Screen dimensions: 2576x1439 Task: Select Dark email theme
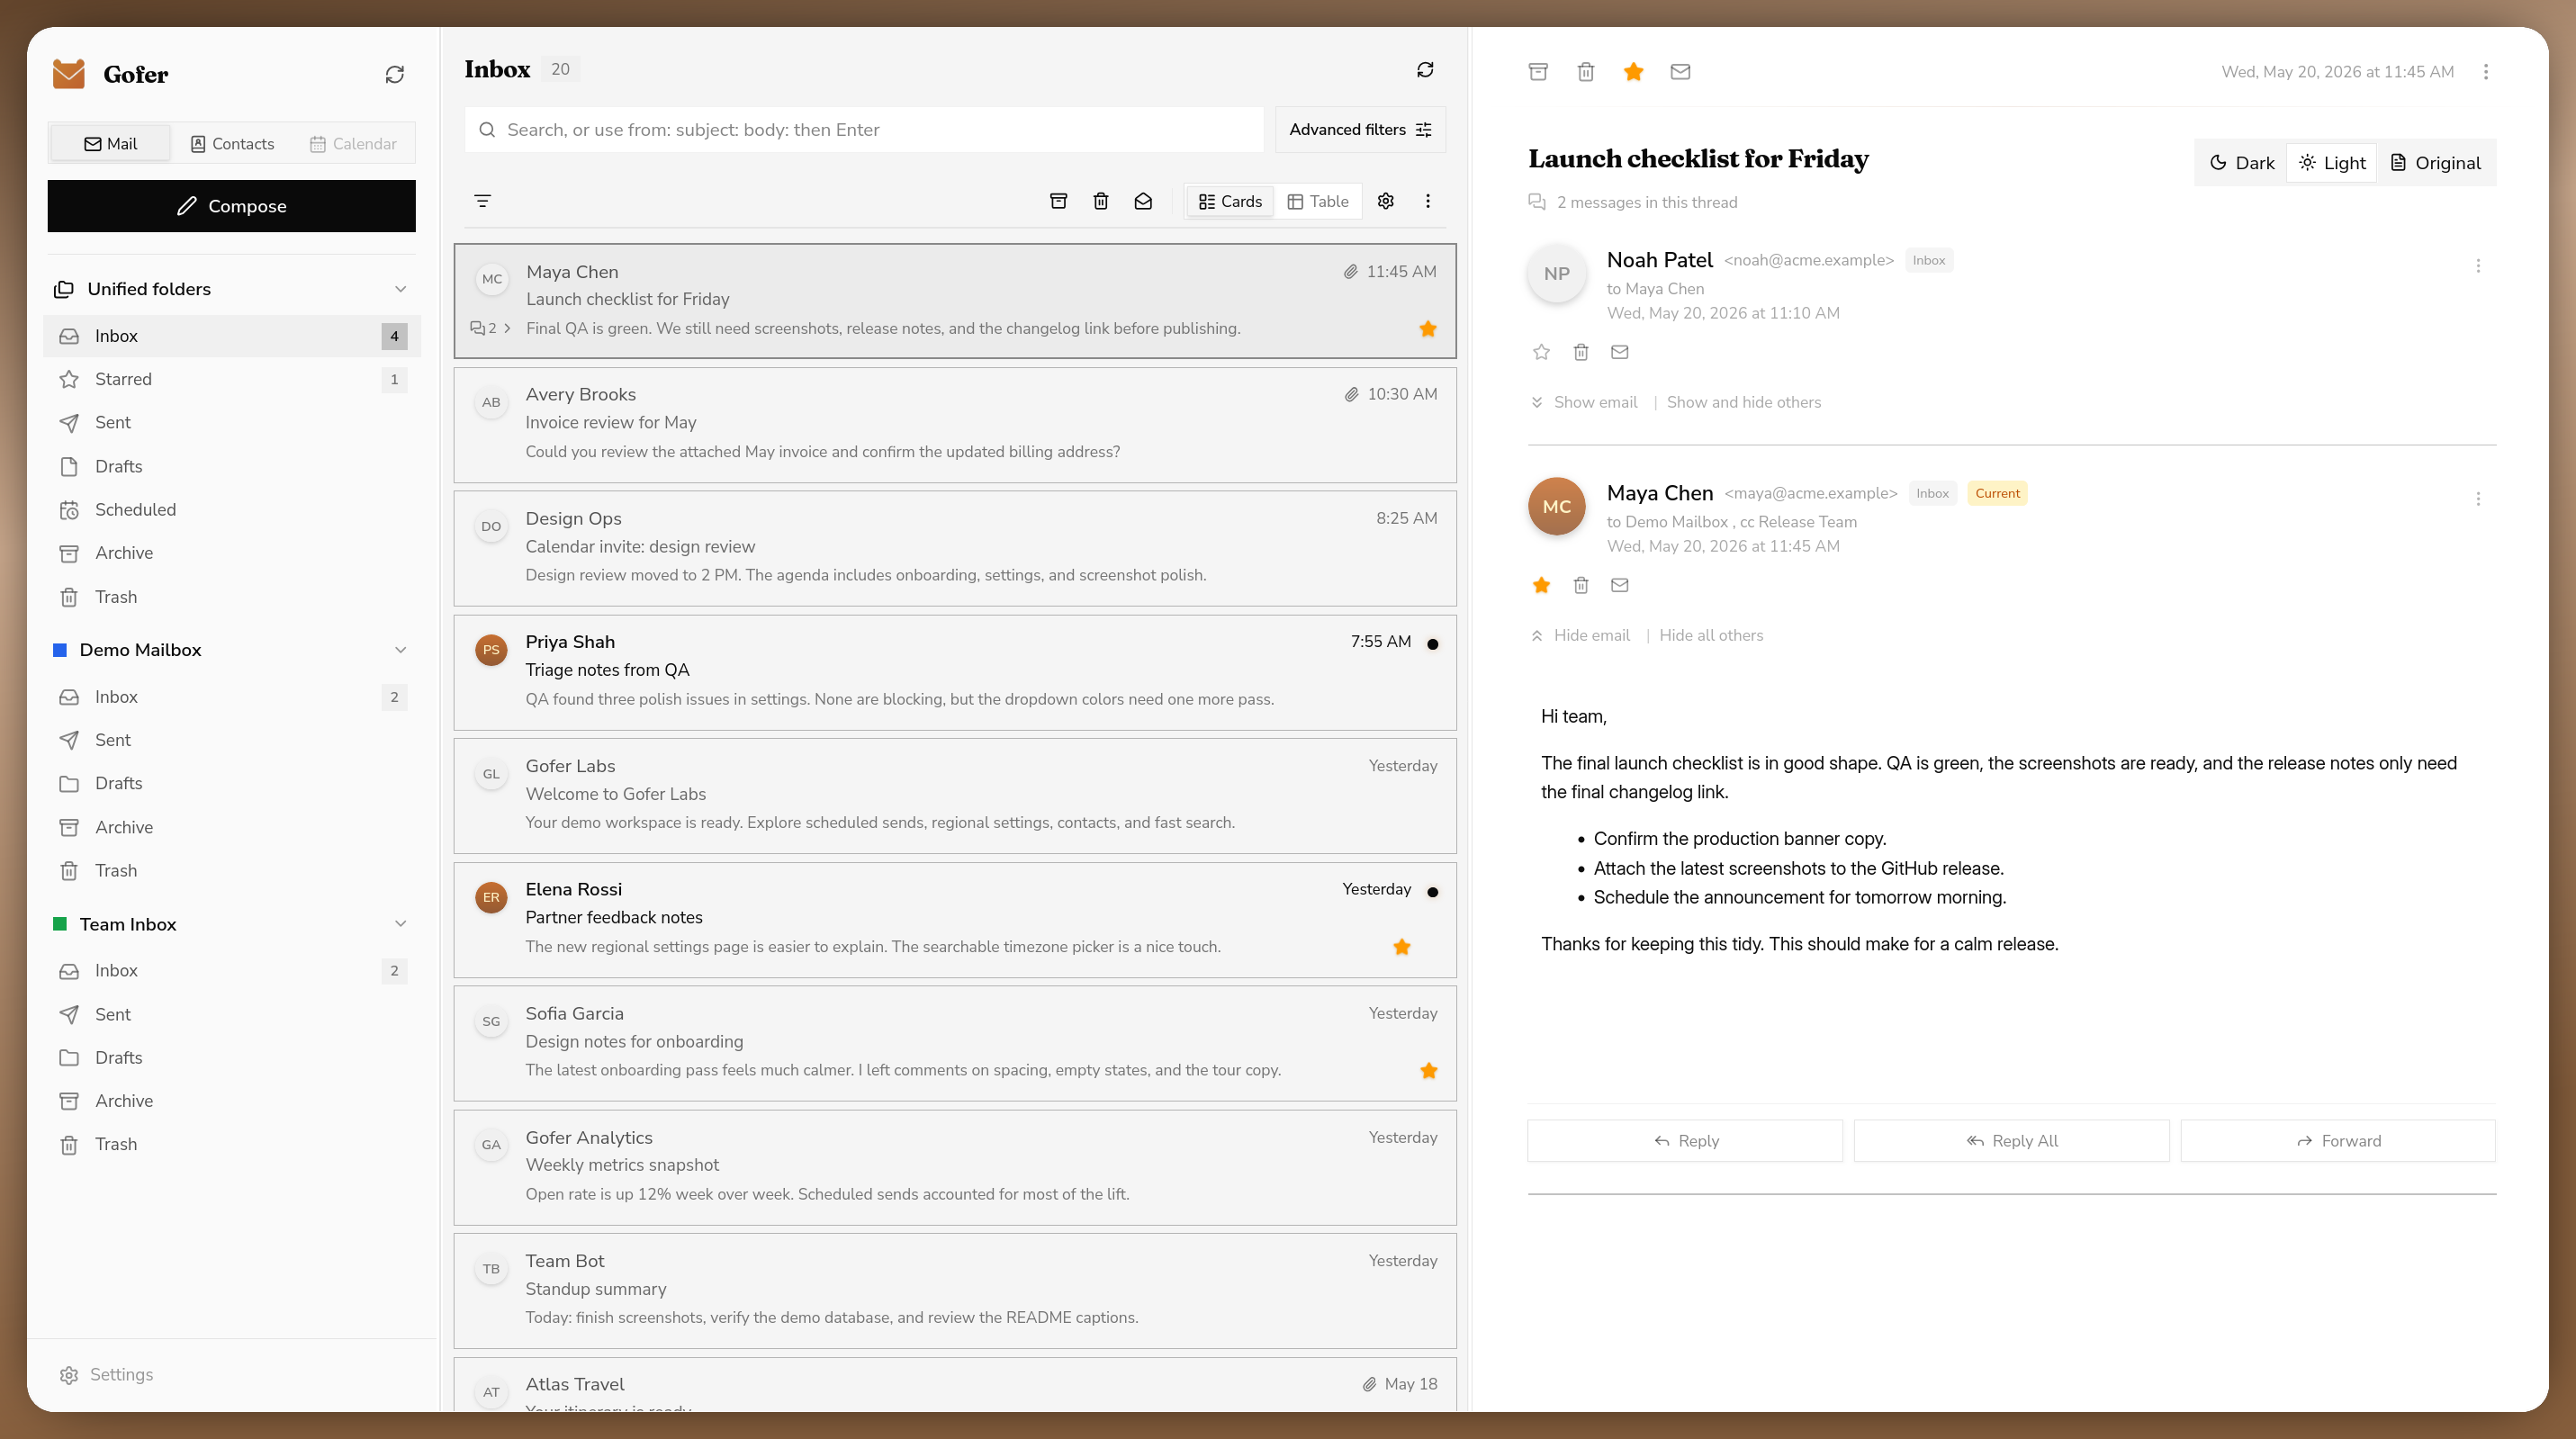[x=2241, y=163]
